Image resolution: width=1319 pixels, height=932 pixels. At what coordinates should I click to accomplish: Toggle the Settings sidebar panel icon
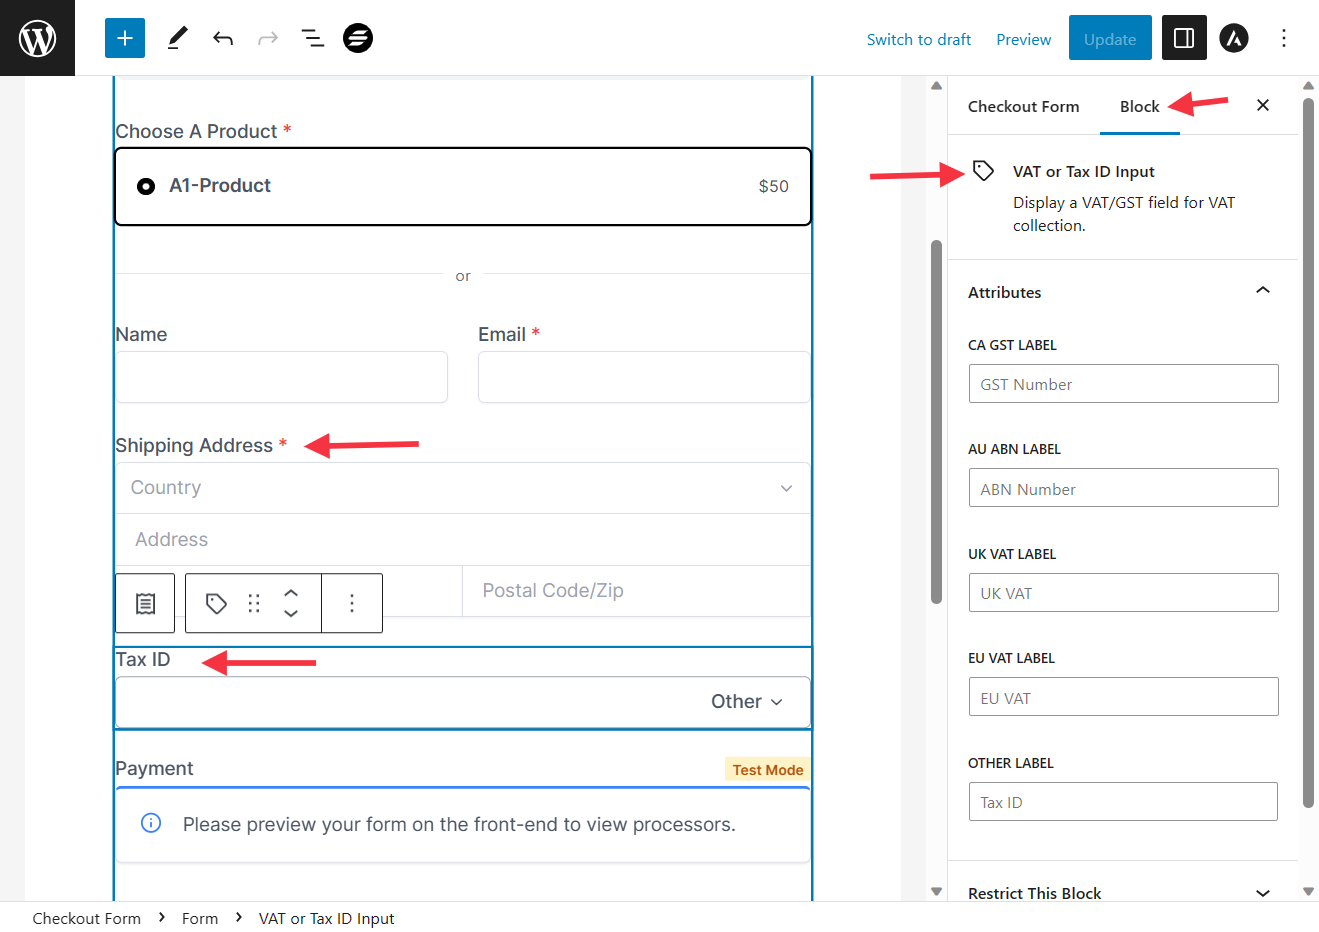click(1184, 38)
